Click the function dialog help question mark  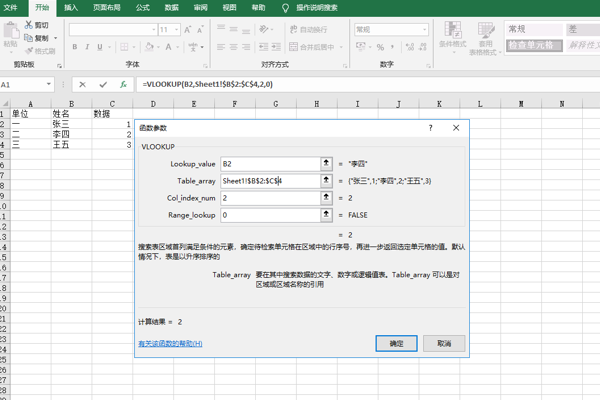coord(431,128)
